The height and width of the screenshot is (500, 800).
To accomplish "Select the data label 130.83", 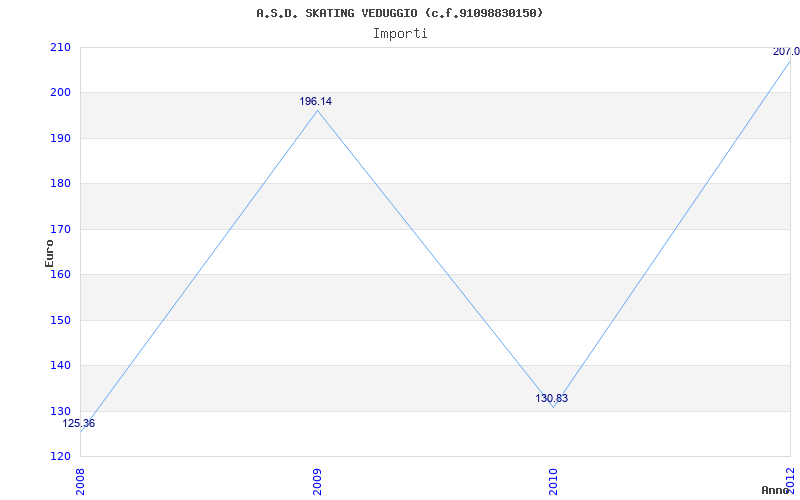I will 552,398.
